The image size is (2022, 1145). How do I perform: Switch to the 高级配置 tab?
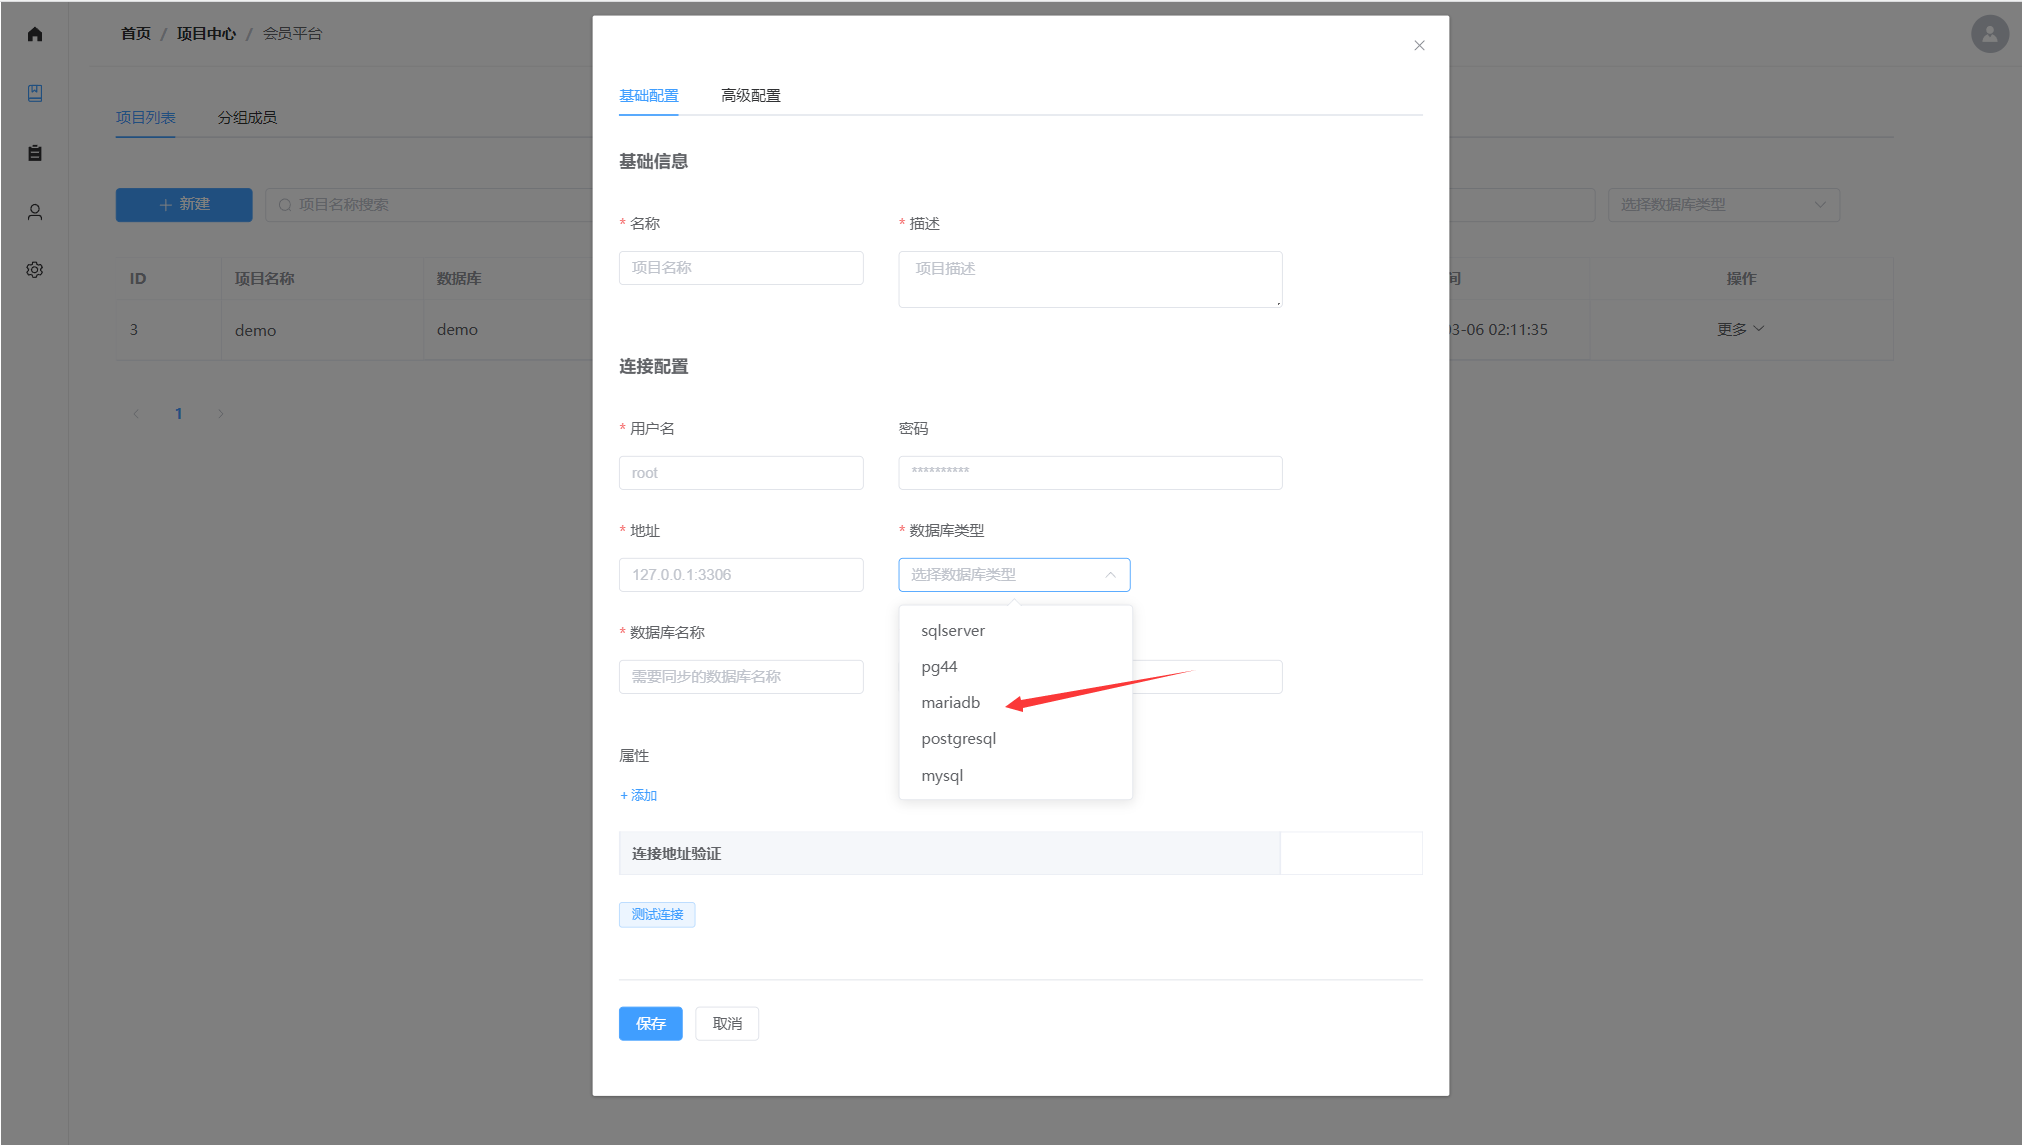[x=750, y=96]
